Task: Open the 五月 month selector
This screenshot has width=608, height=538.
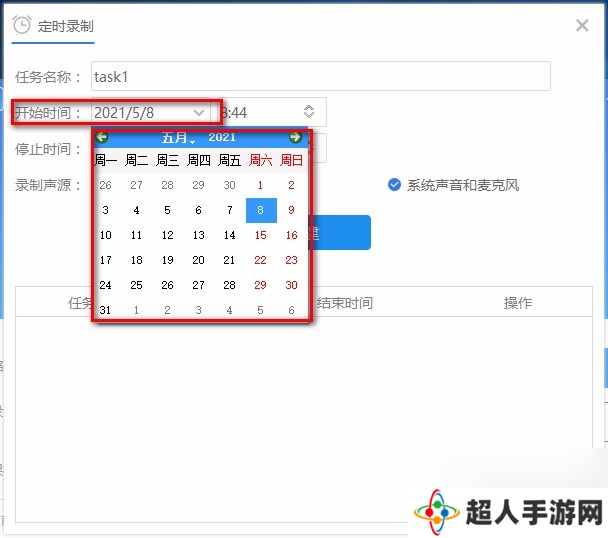Action: (x=178, y=137)
